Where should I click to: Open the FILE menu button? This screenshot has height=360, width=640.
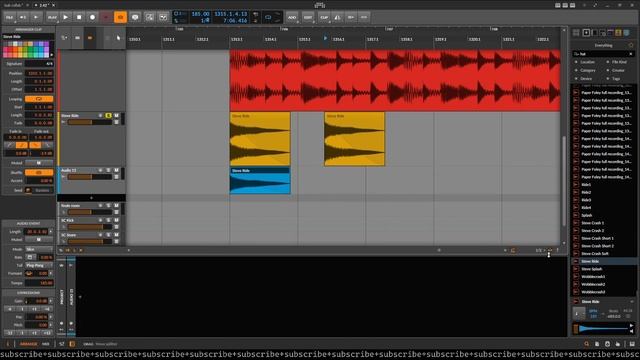coord(9,17)
